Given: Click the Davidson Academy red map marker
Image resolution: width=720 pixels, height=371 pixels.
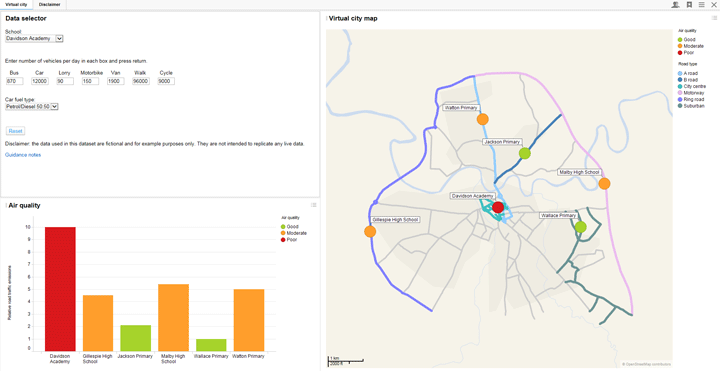Looking at the screenshot, I should [x=498, y=208].
